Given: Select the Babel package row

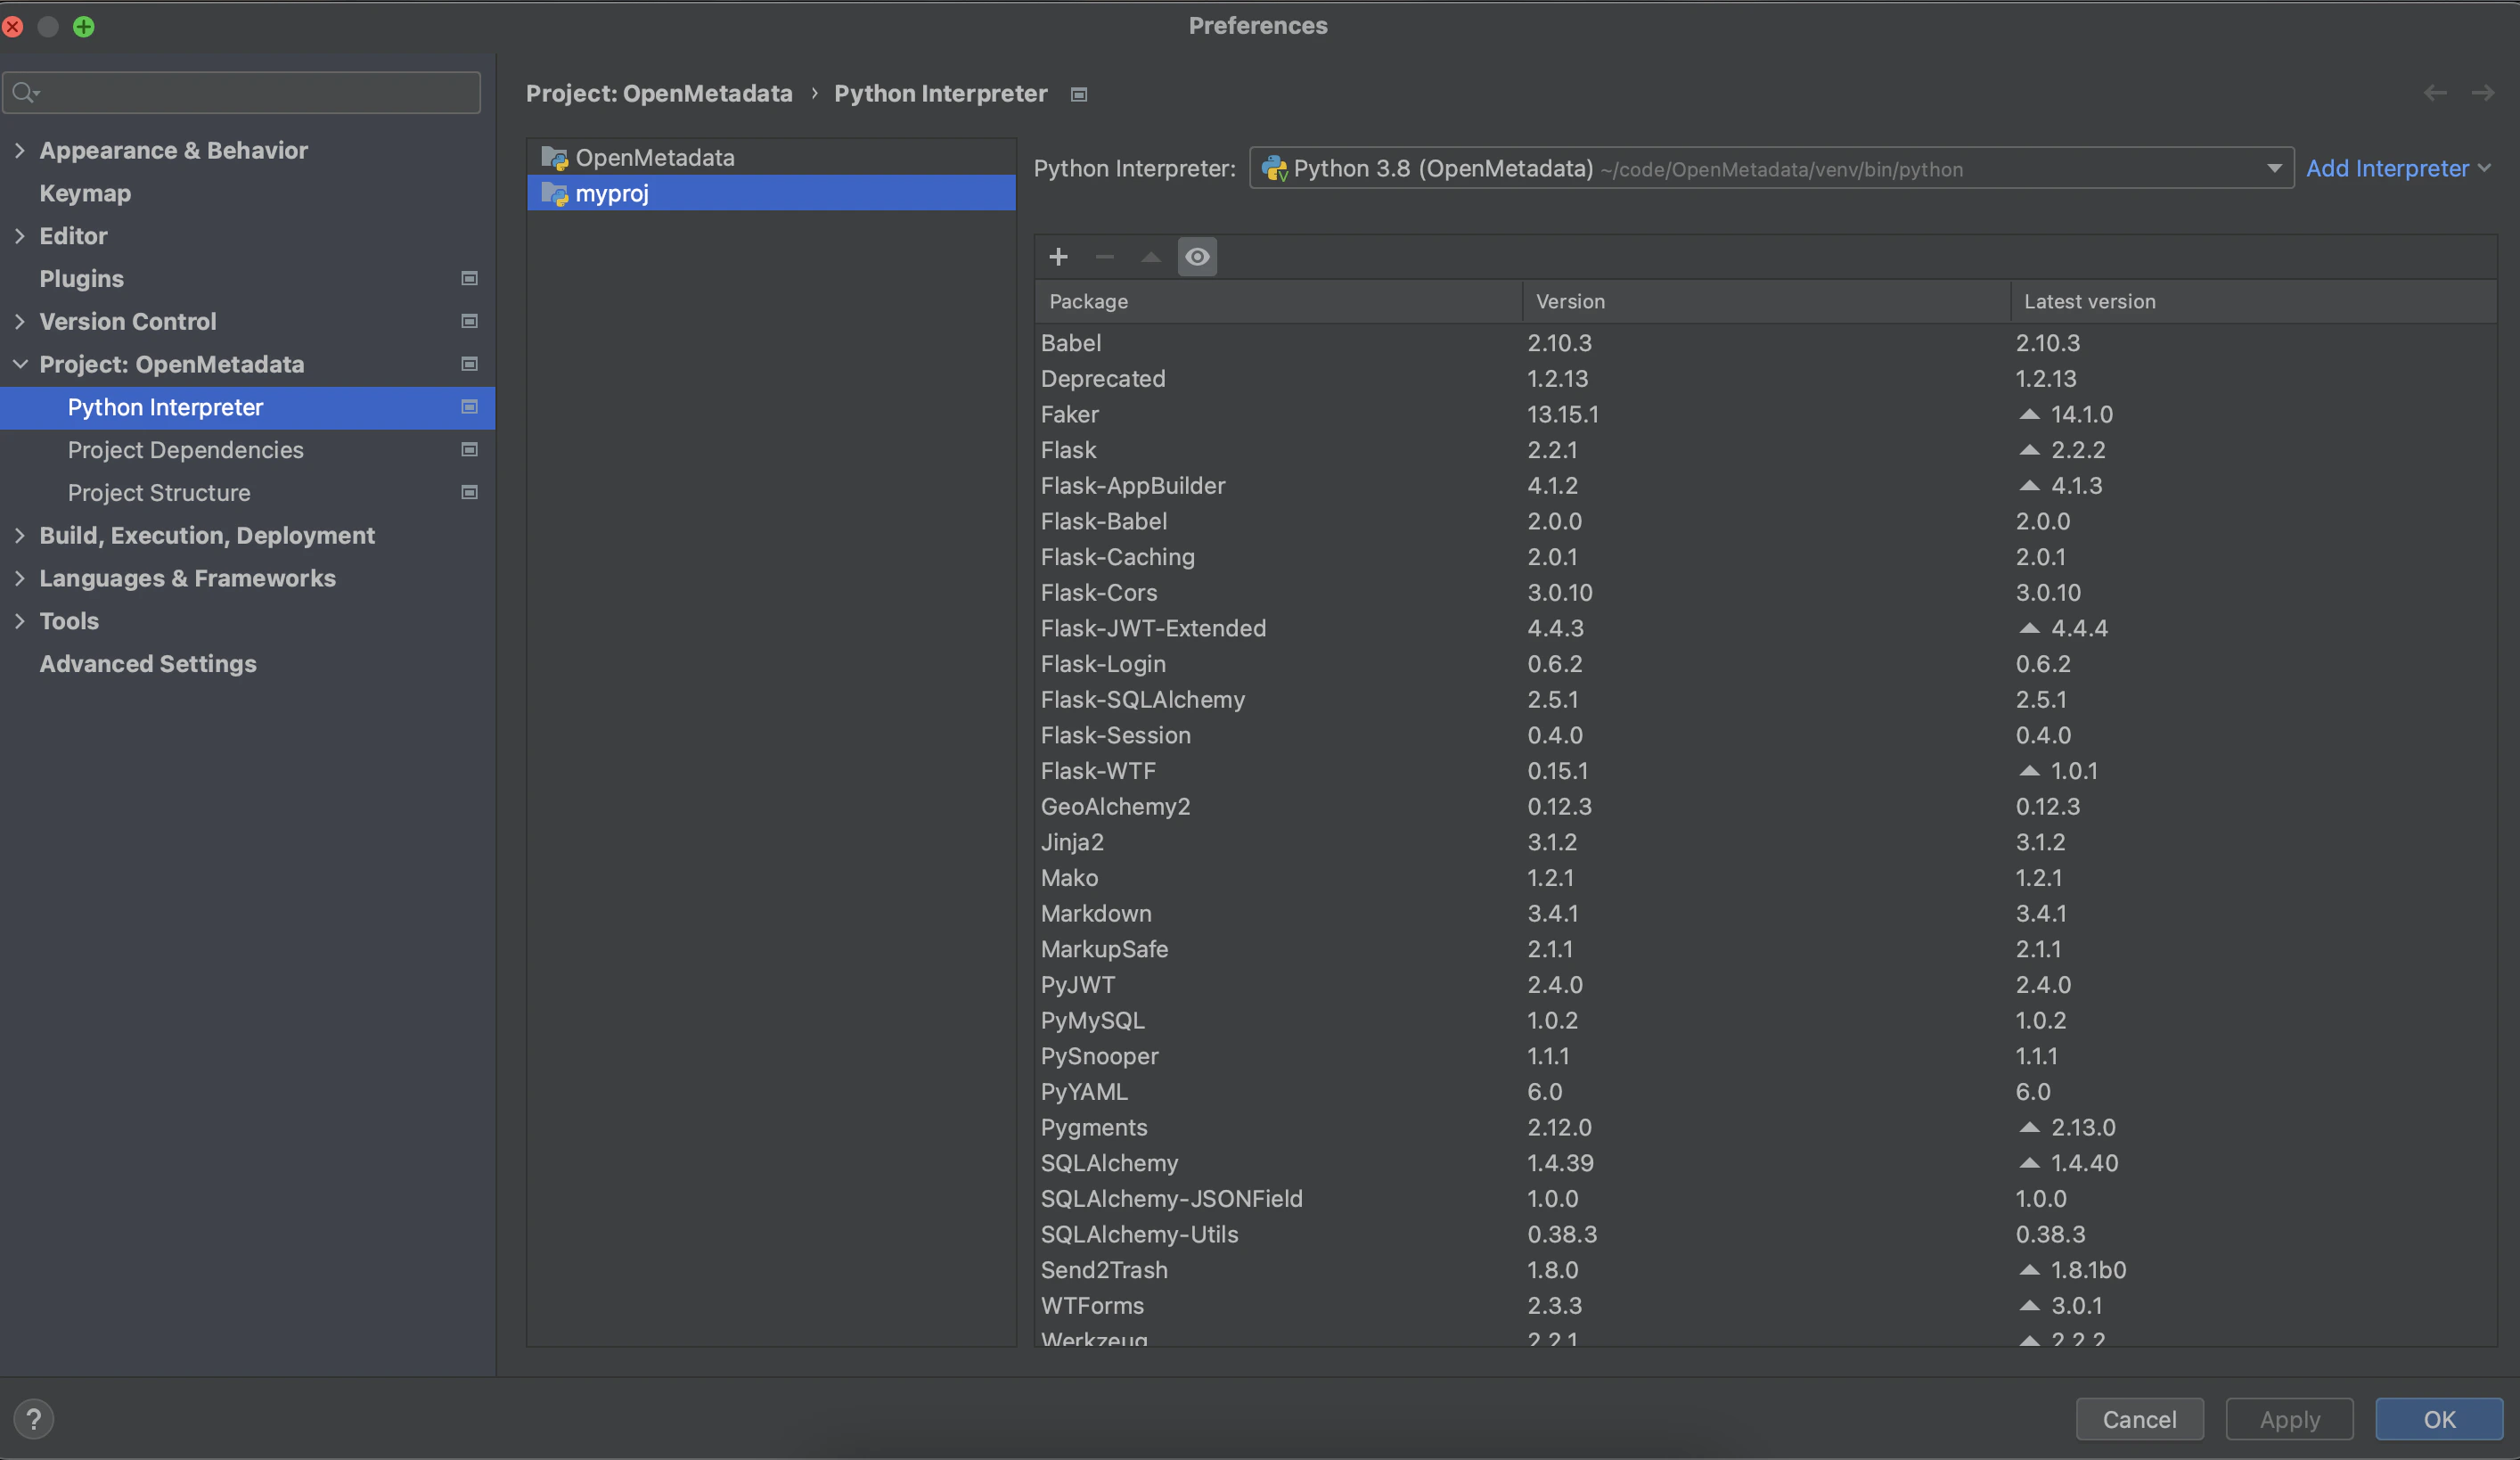Looking at the screenshot, I should [x=1766, y=343].
